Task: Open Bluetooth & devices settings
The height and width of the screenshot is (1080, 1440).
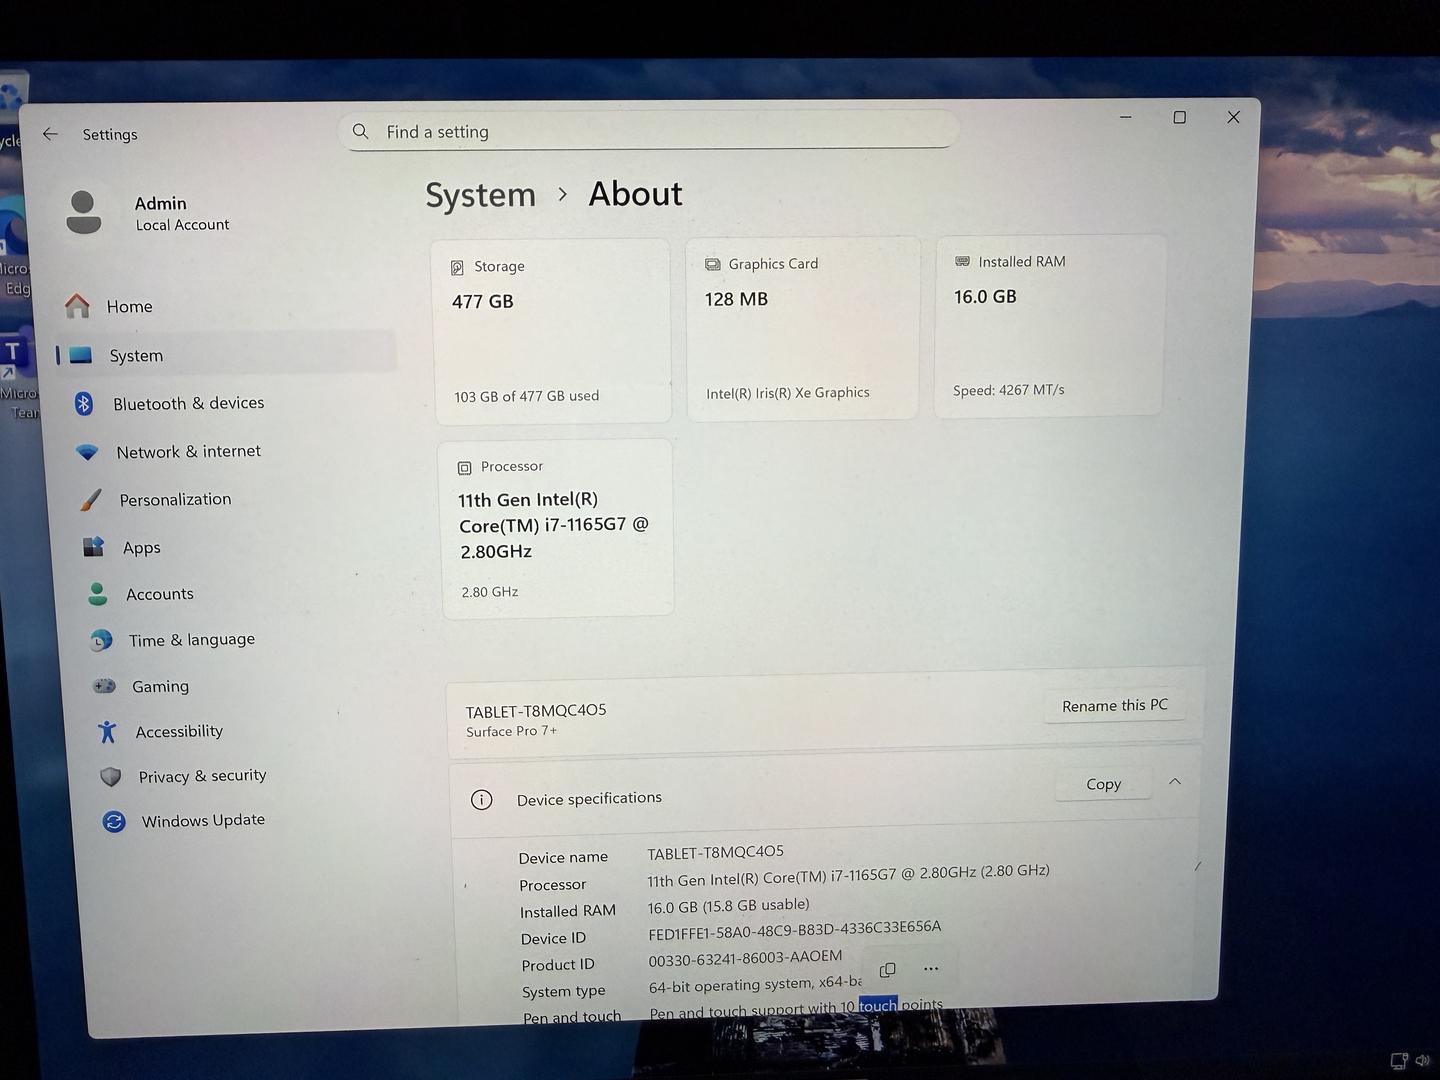Action: tap(188, 403)
